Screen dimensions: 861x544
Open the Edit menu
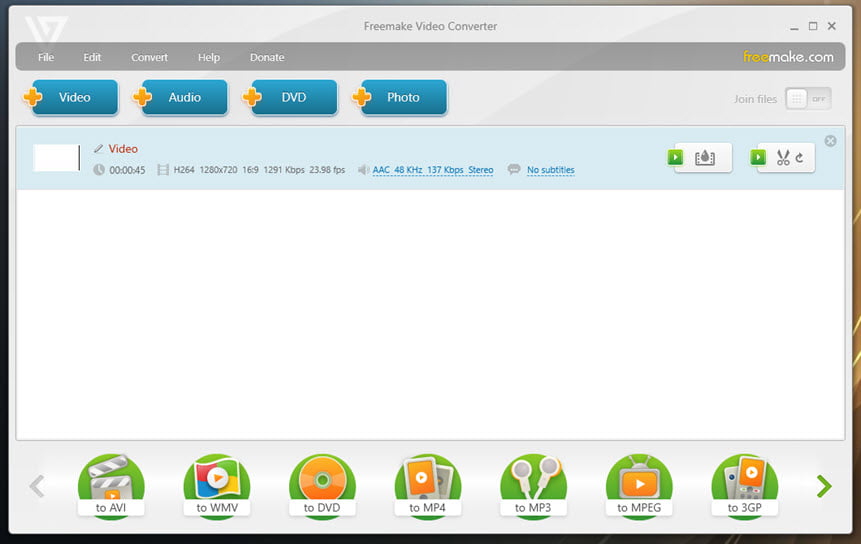click(92, 57)
